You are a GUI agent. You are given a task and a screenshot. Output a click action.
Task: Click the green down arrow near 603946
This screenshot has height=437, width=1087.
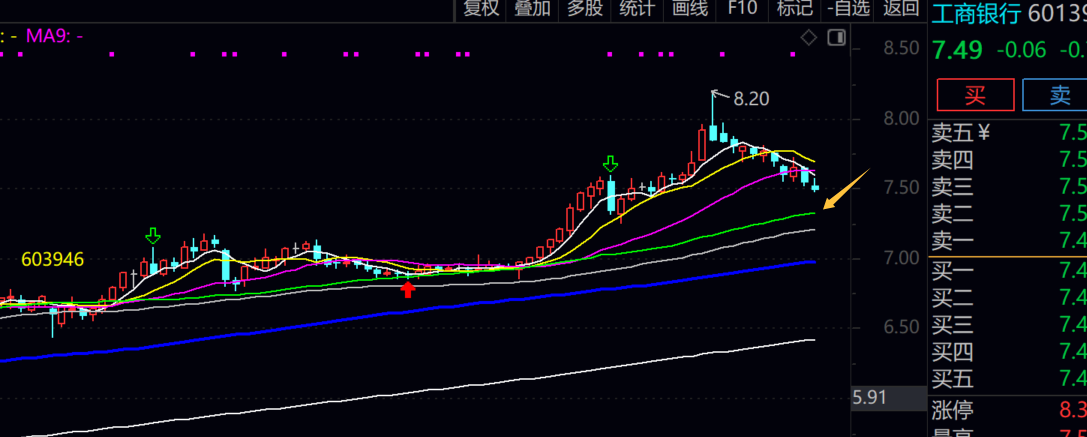pos(152,236)
